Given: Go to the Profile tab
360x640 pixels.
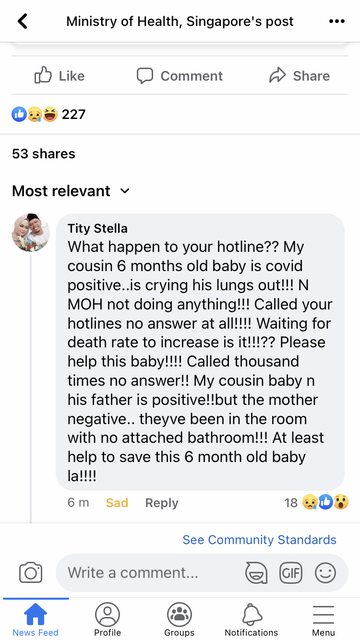Looking at the screenshot, I should point(107,620).
